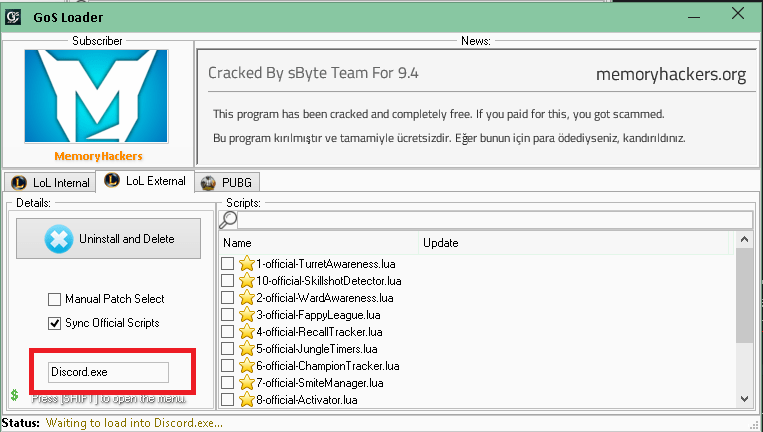Click the MemoryHackers logo image
763x432 pixels.
[x=96, y=96]
